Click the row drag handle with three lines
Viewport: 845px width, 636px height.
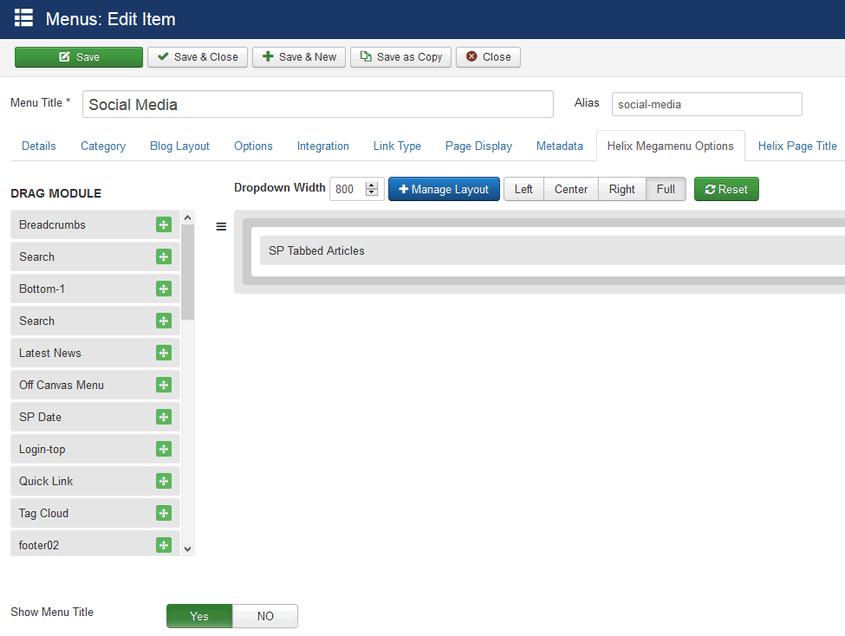point(221,227)
